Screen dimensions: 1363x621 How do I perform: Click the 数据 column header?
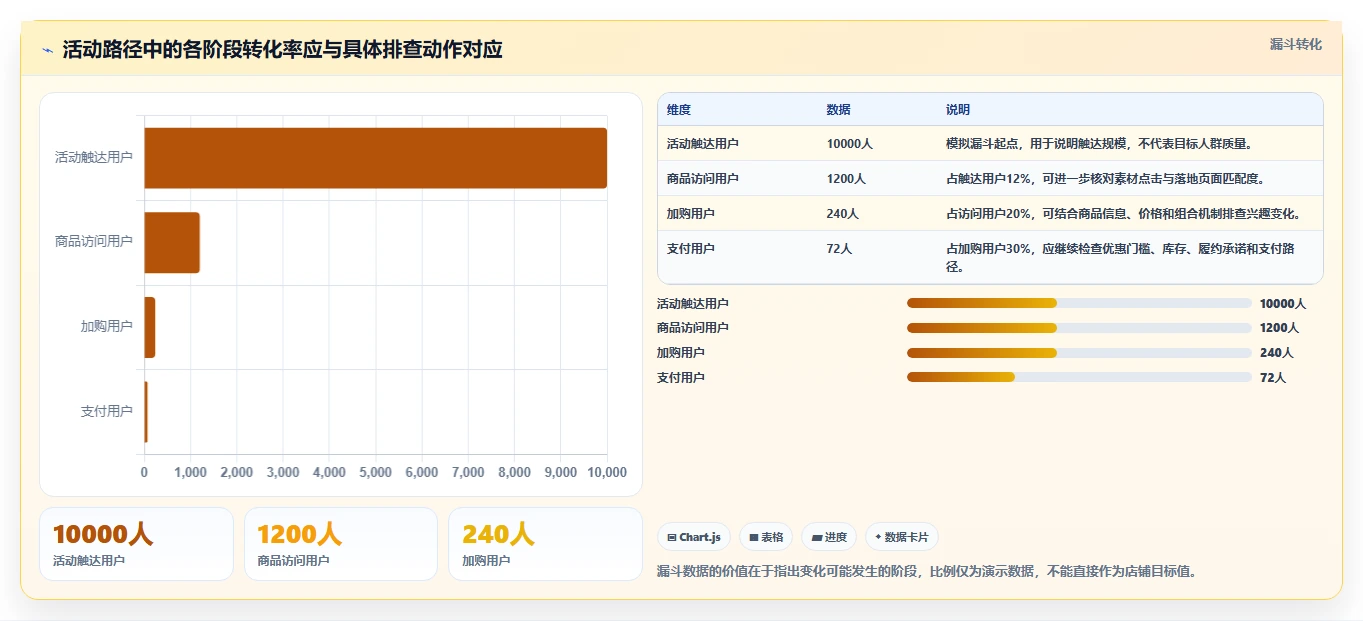pos(839,110)
